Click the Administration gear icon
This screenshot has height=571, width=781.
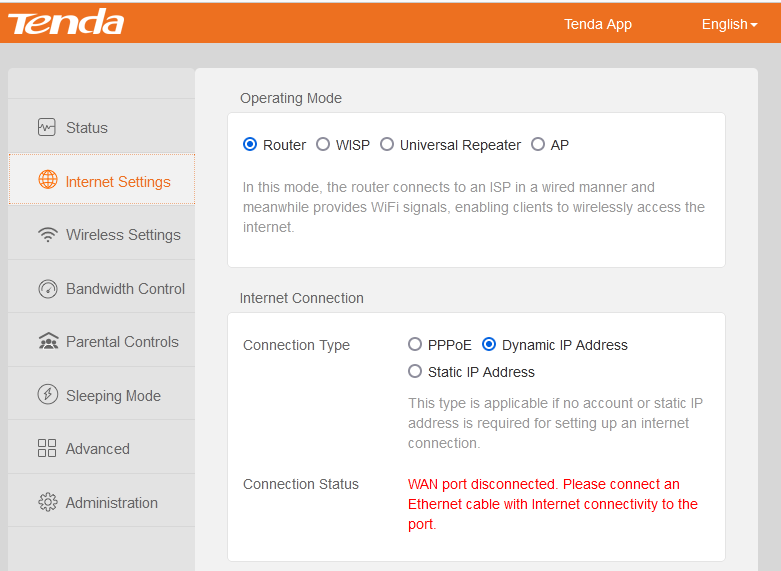click(47, 503)
